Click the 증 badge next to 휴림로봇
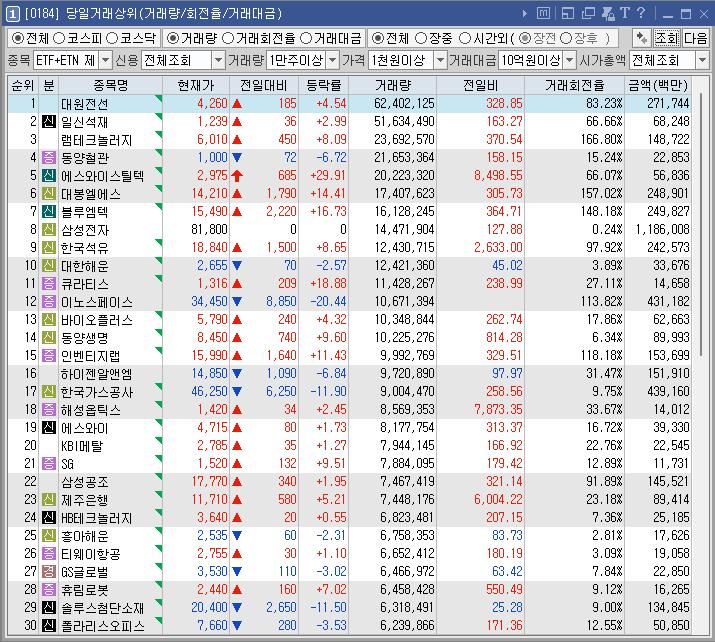This screenshot has height=642, width=715. click(49, 590)
